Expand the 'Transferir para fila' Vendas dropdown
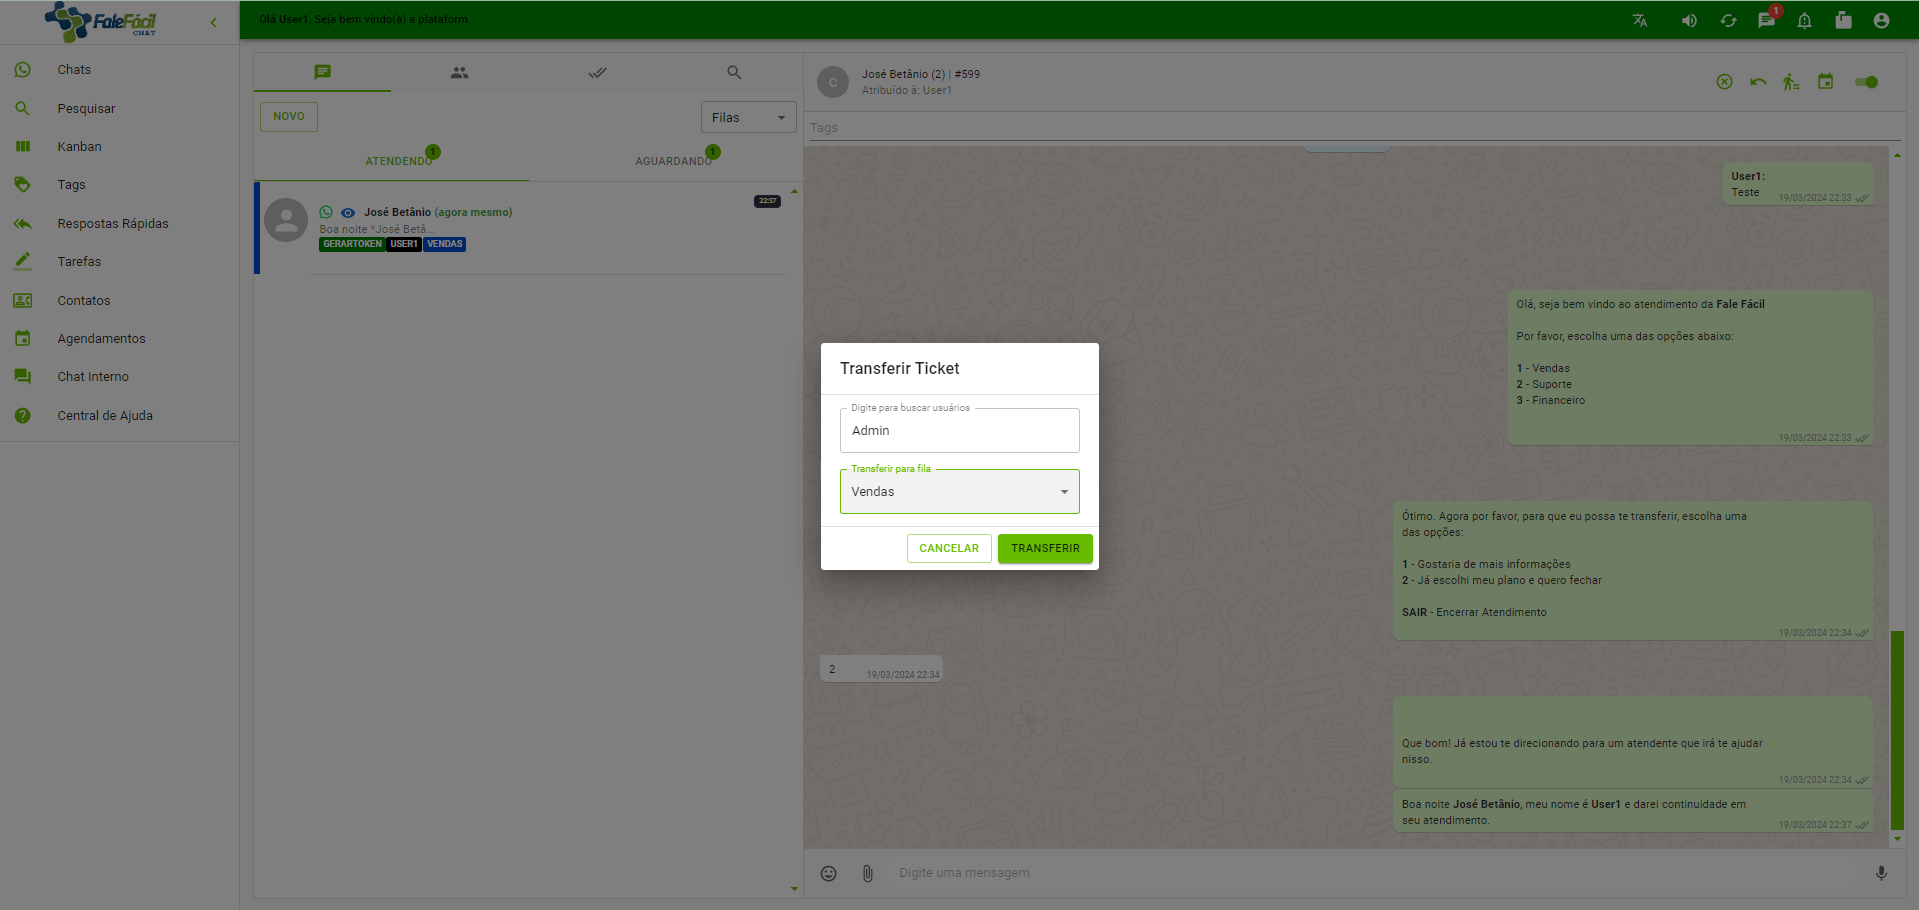Screen dimensions: 1919x910 tap(959, 492)
